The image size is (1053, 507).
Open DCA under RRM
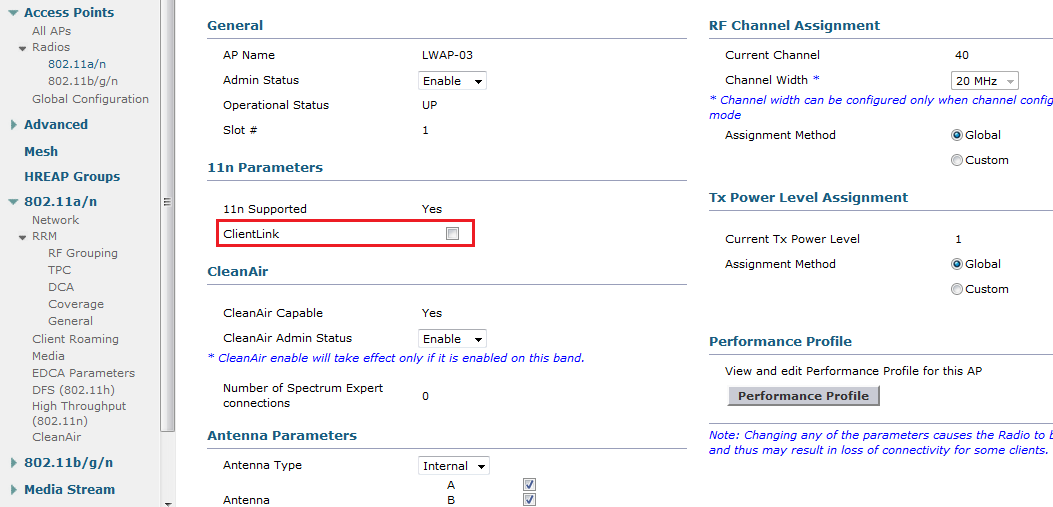[61, 287]
